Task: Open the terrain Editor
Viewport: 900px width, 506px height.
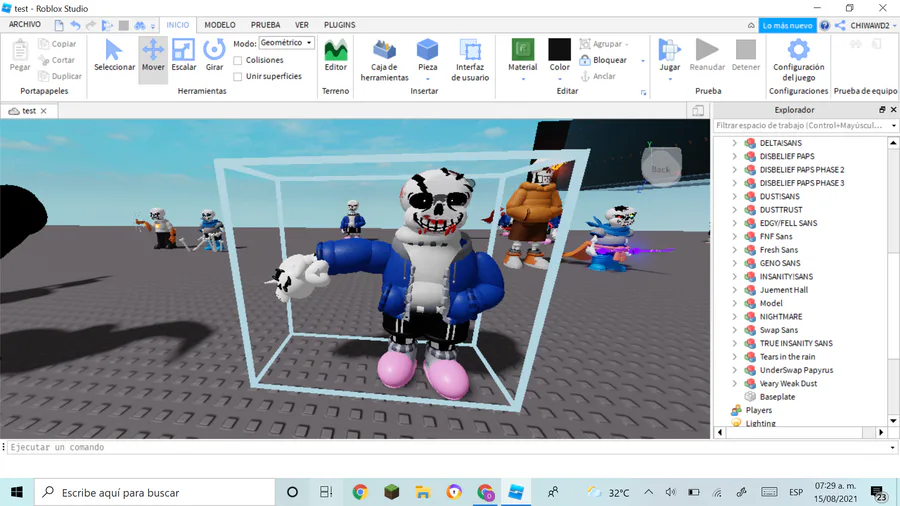Action: pos(336,56)
